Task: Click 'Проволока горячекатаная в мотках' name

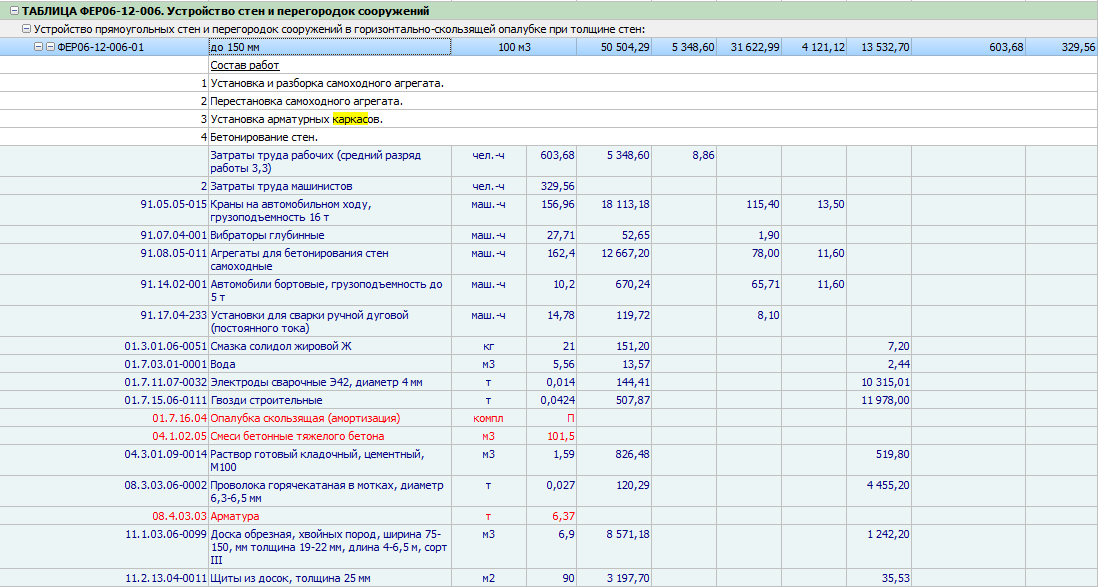Action: click(x=327, y=491)
